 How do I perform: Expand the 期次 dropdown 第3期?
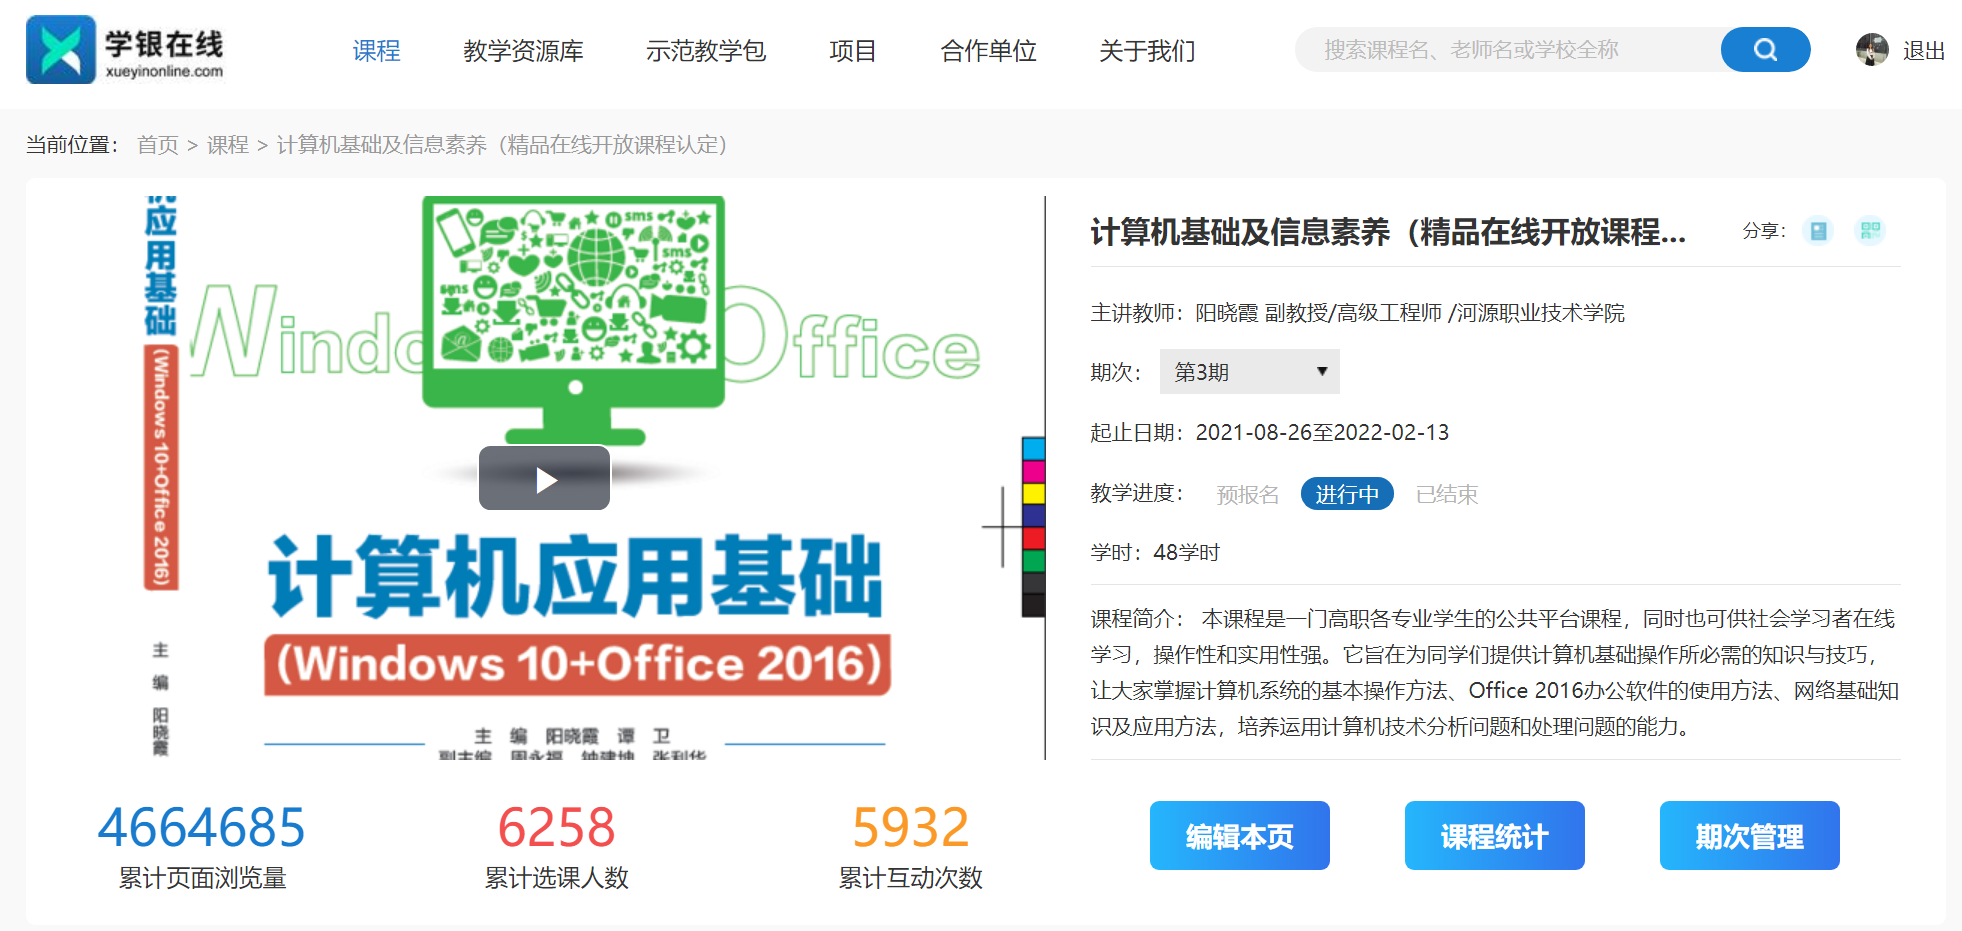coord(1249,372)
